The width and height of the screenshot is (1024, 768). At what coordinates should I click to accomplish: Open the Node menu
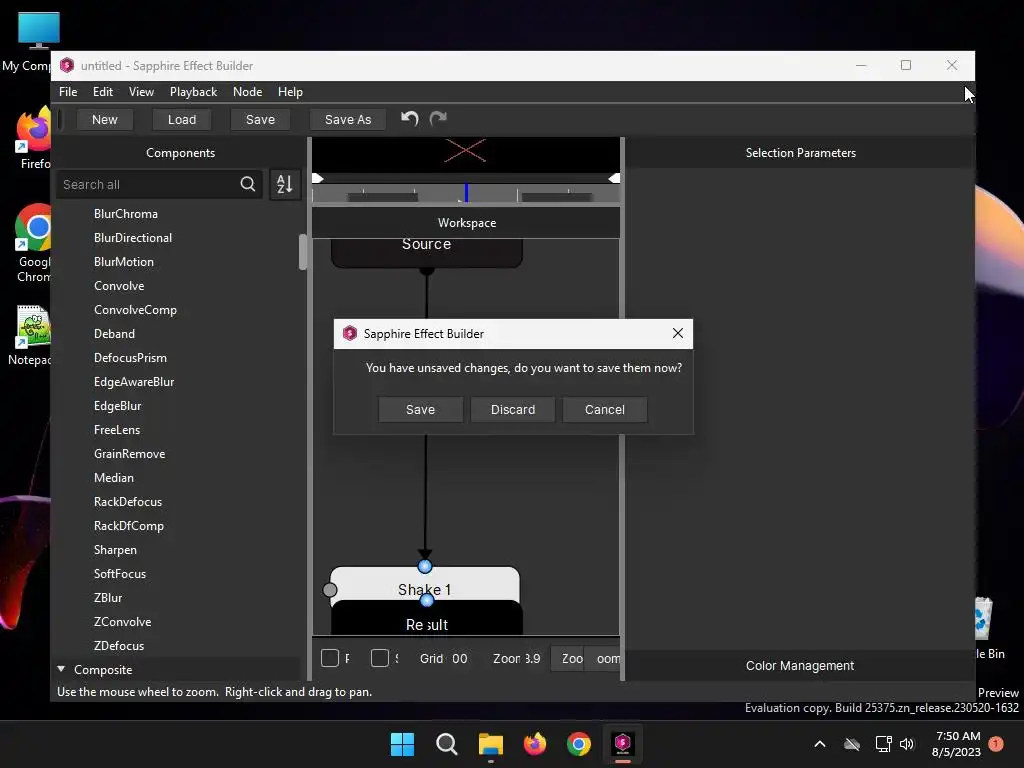click(x=248, y=92)
